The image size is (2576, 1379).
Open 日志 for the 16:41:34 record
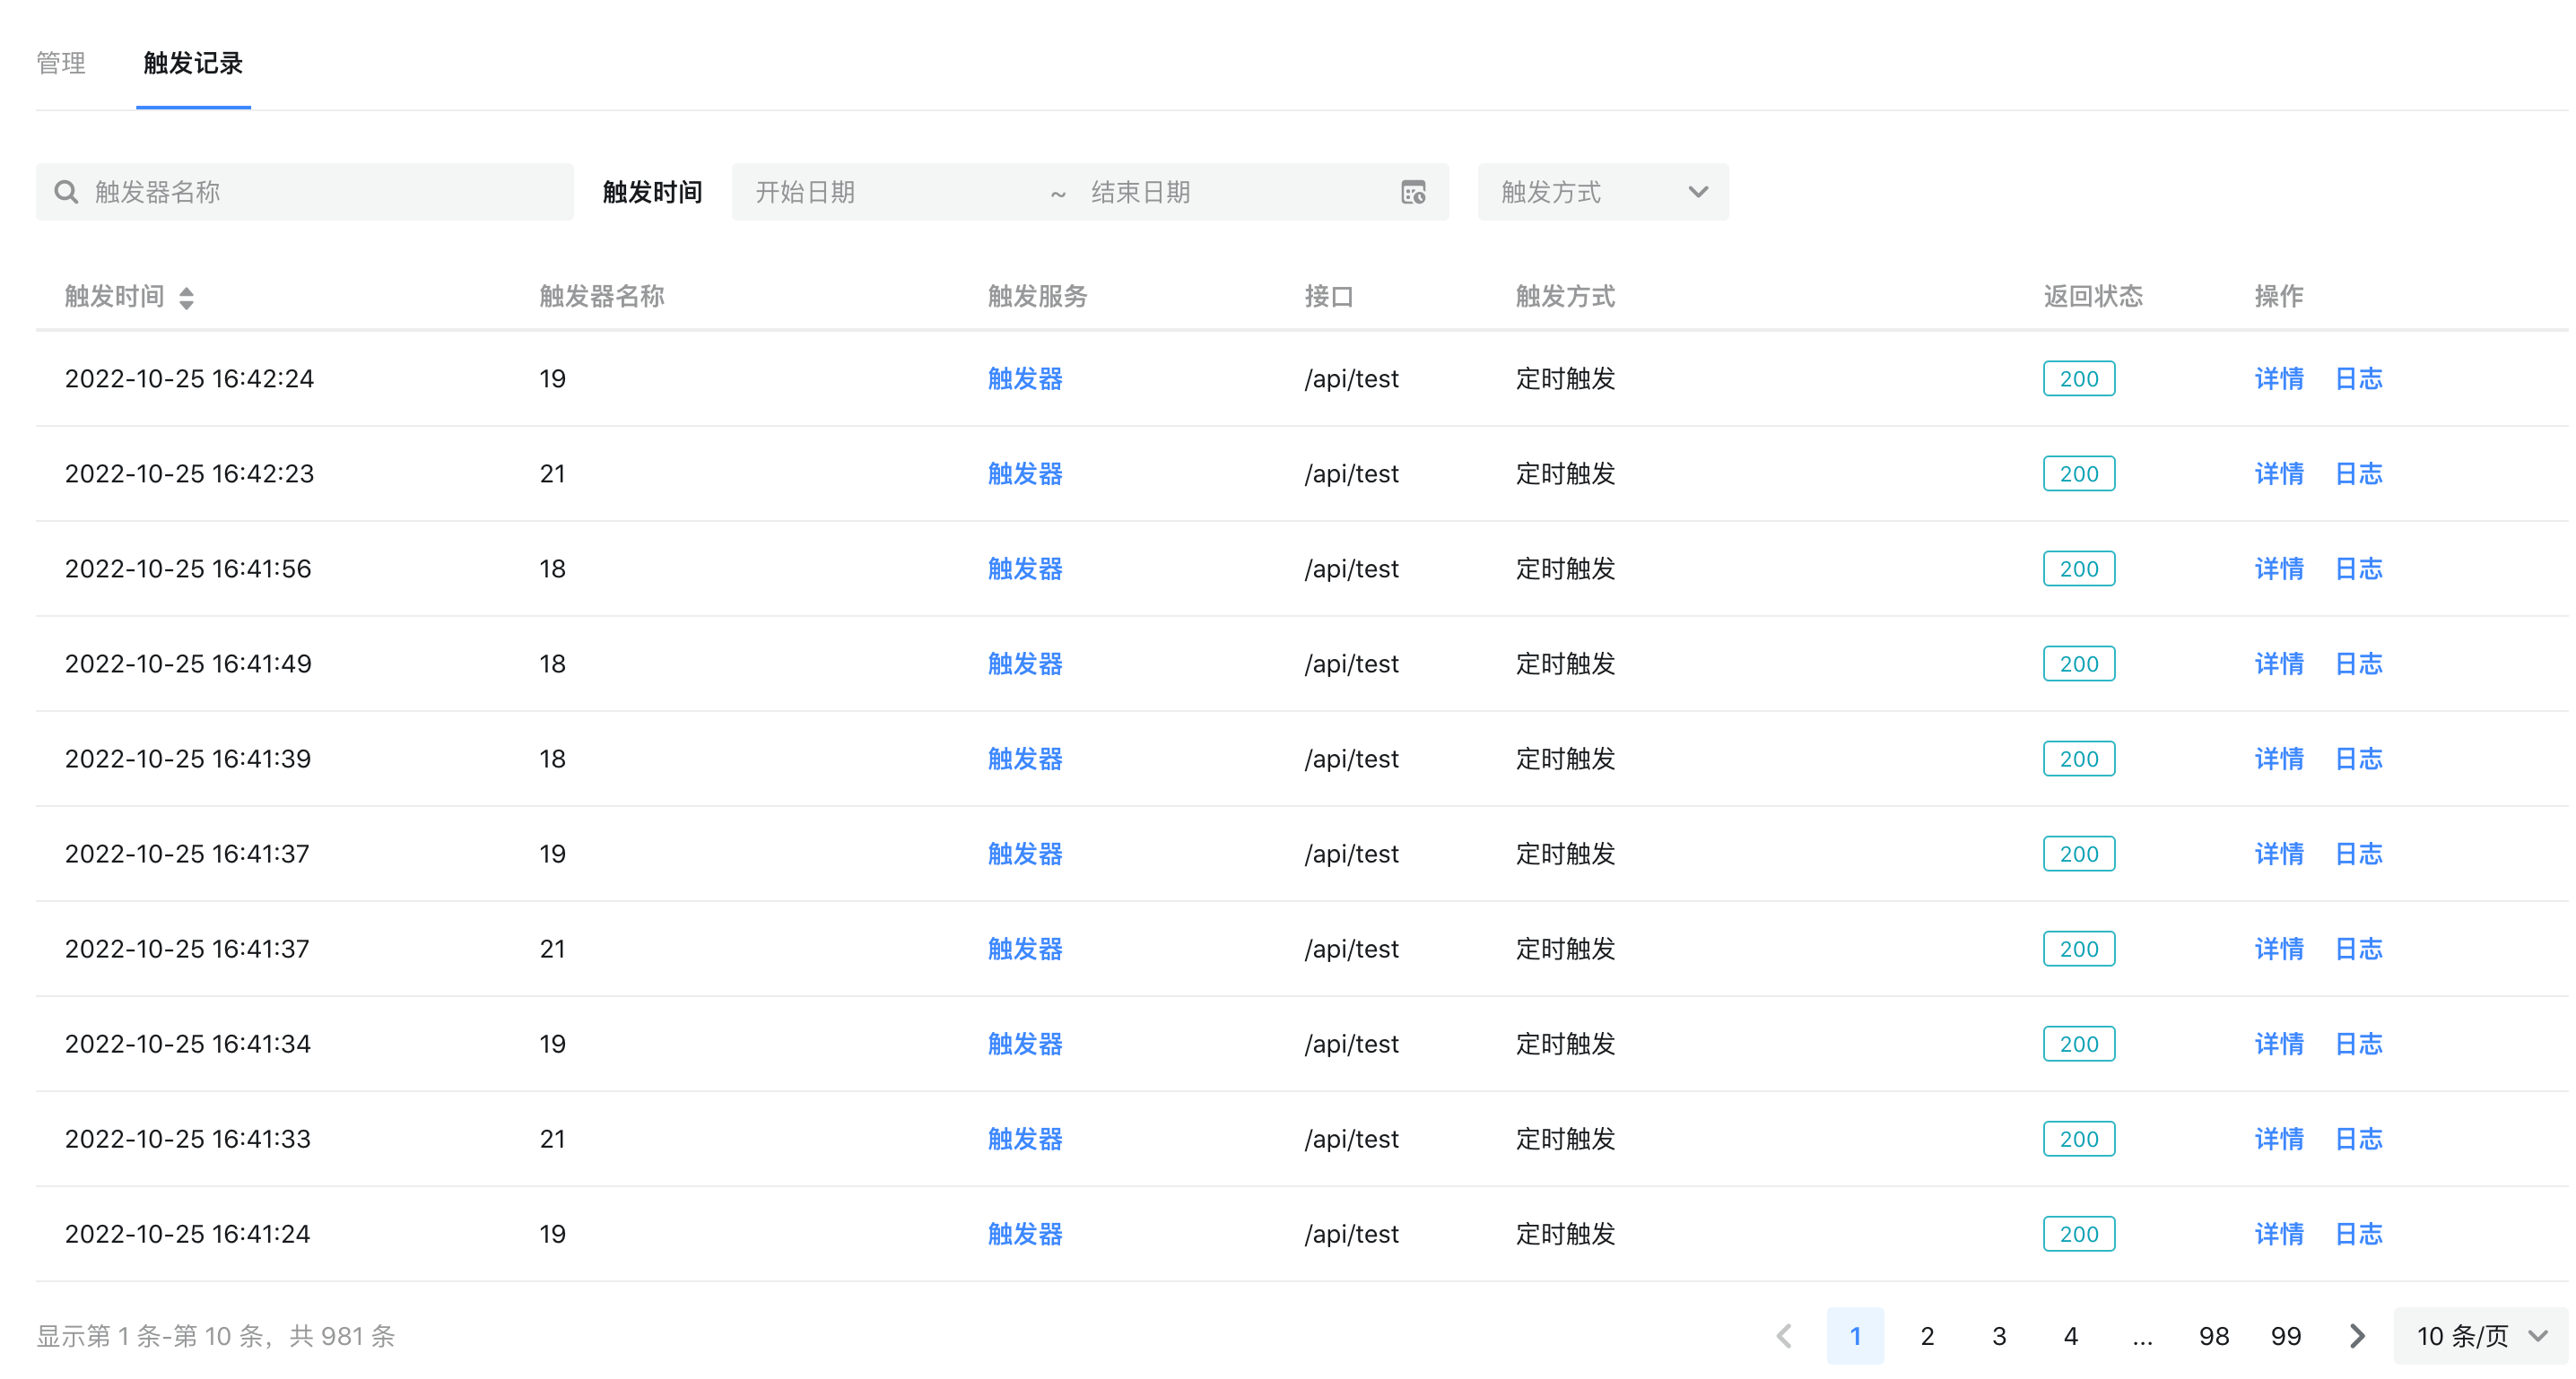click(2359, 1044)
